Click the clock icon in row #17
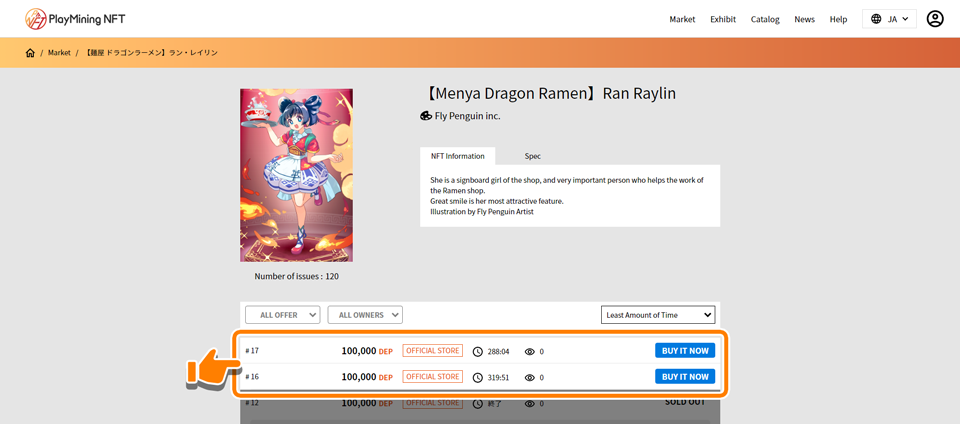960x424 pixels. pos(478,351)
